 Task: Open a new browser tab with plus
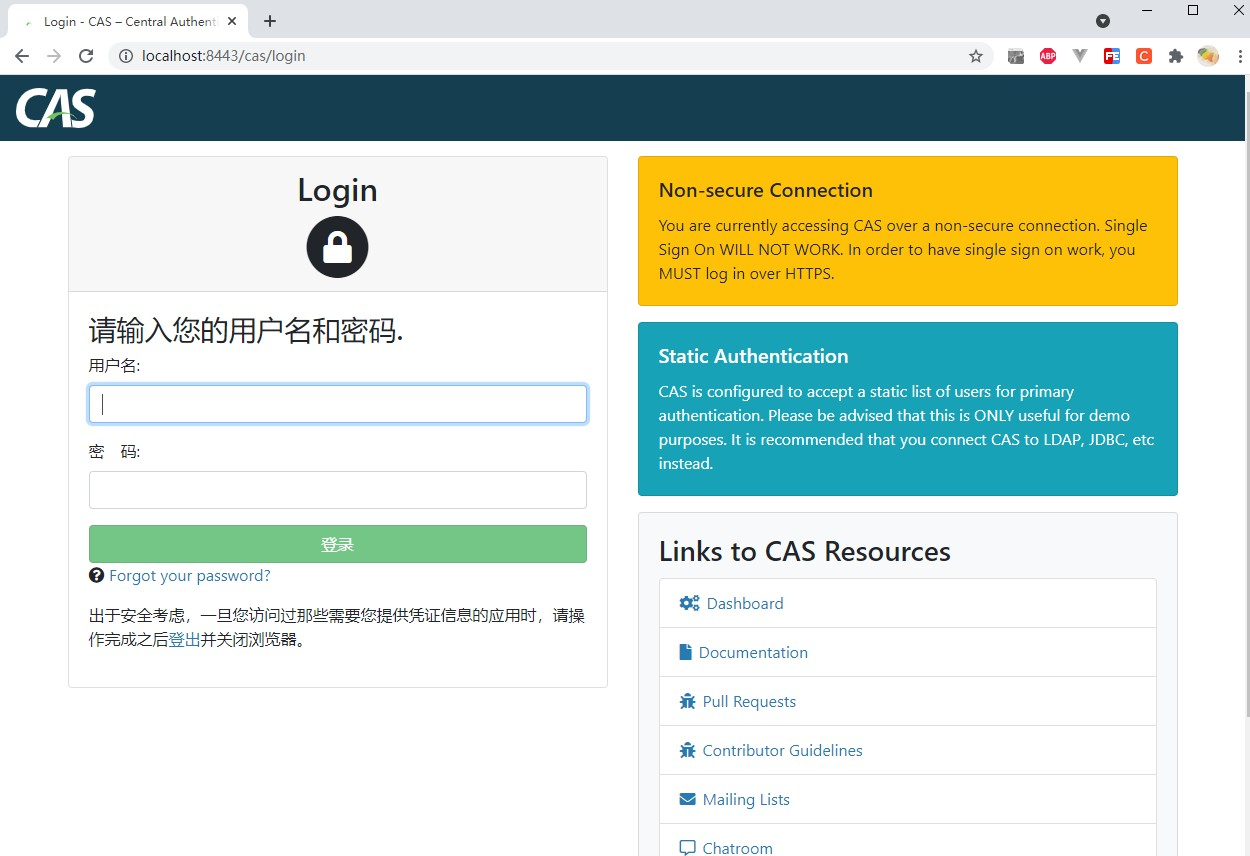pyautogui.click(x=270, y=21)
